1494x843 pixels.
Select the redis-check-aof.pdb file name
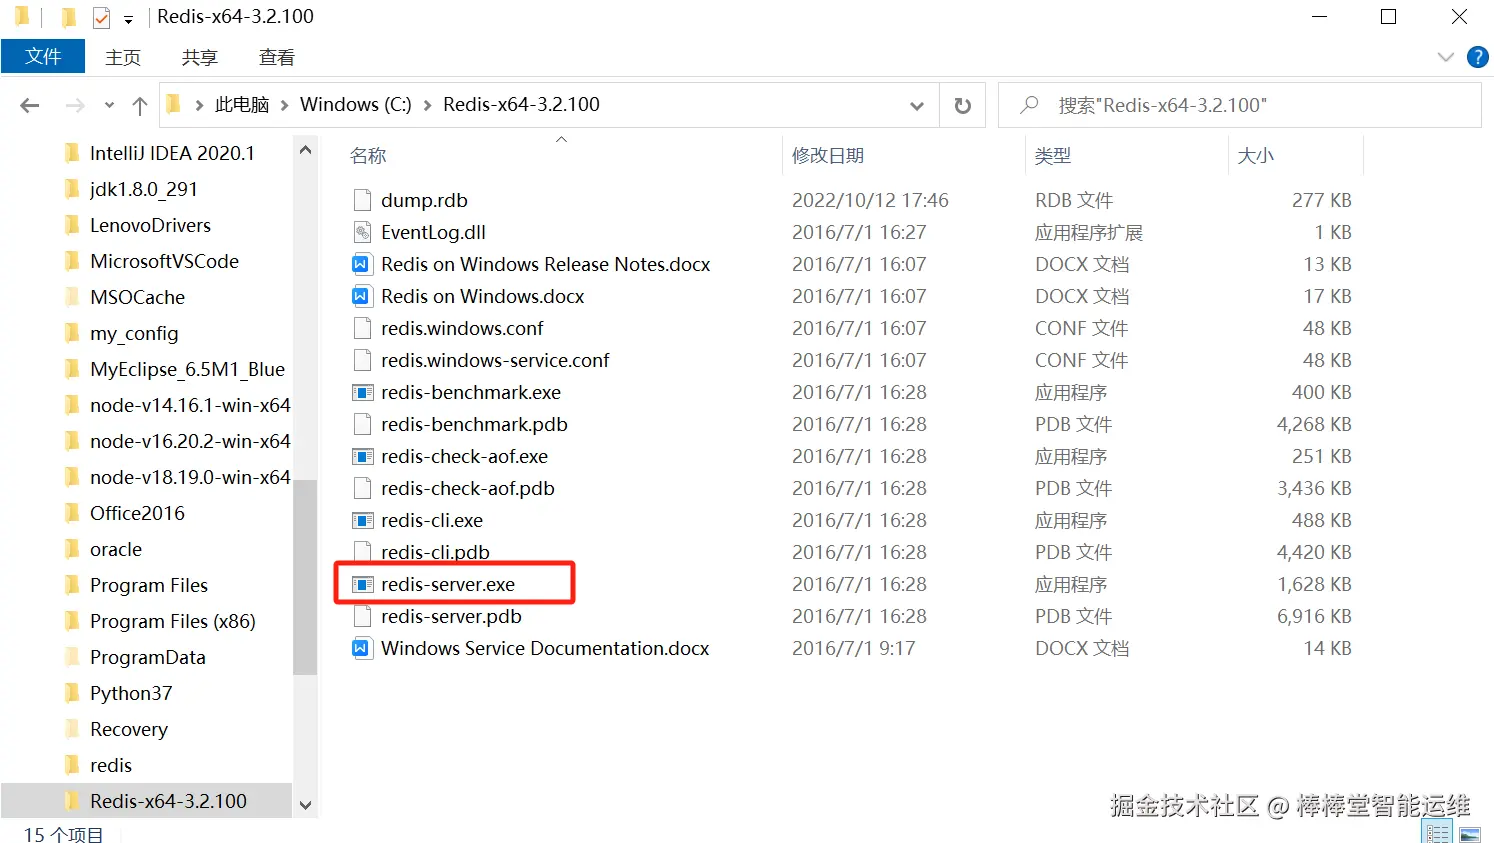point(467,488)
